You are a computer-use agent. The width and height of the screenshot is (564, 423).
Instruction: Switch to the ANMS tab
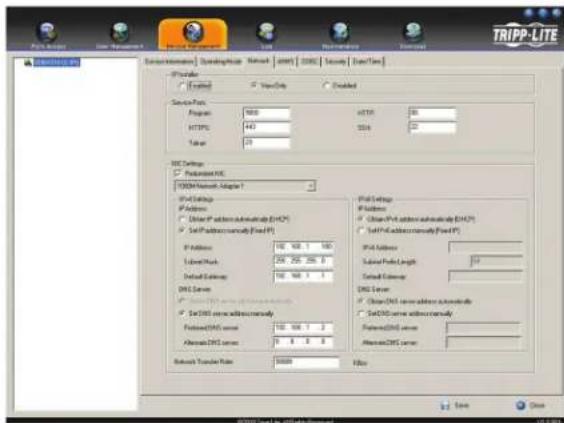[286, 62]
